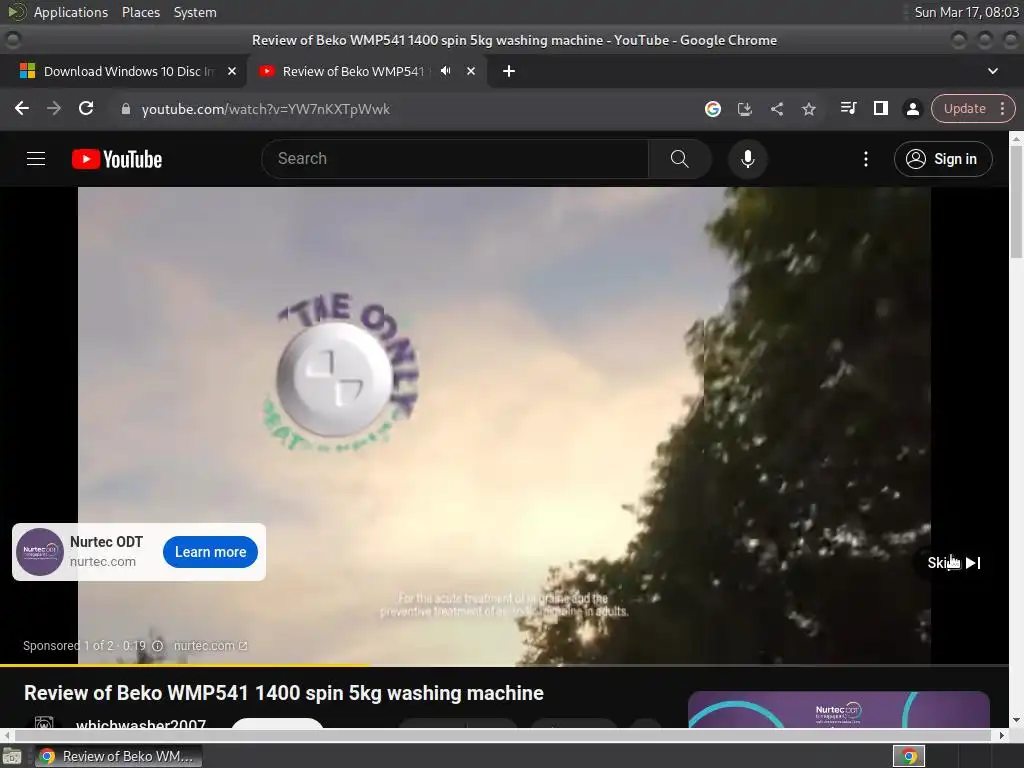Show desktop icon in bottom panel
Image resolution: width=1024 pixels, height=768 pixels.
[x=12, y=756]
